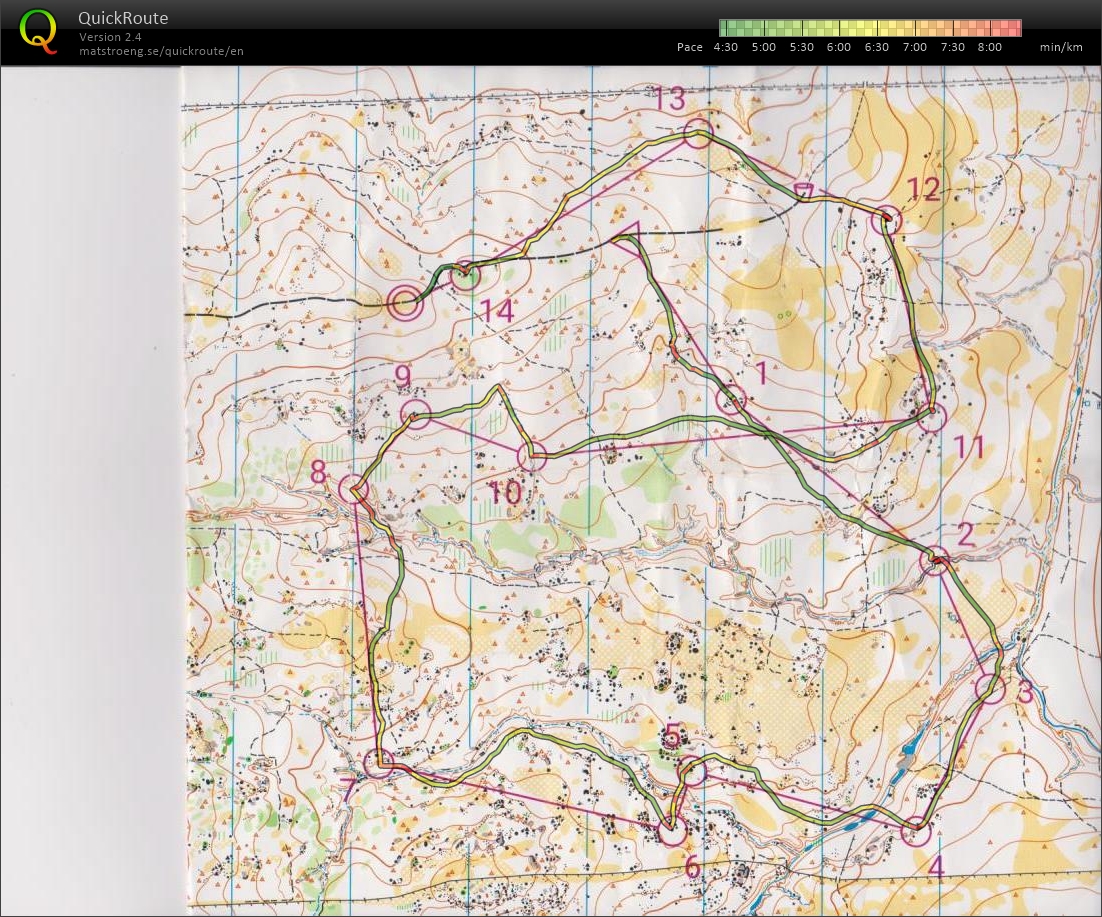Click the QuickRoute title text
The width and height of the screenshot is (1102, 917).
coord(123,18)
